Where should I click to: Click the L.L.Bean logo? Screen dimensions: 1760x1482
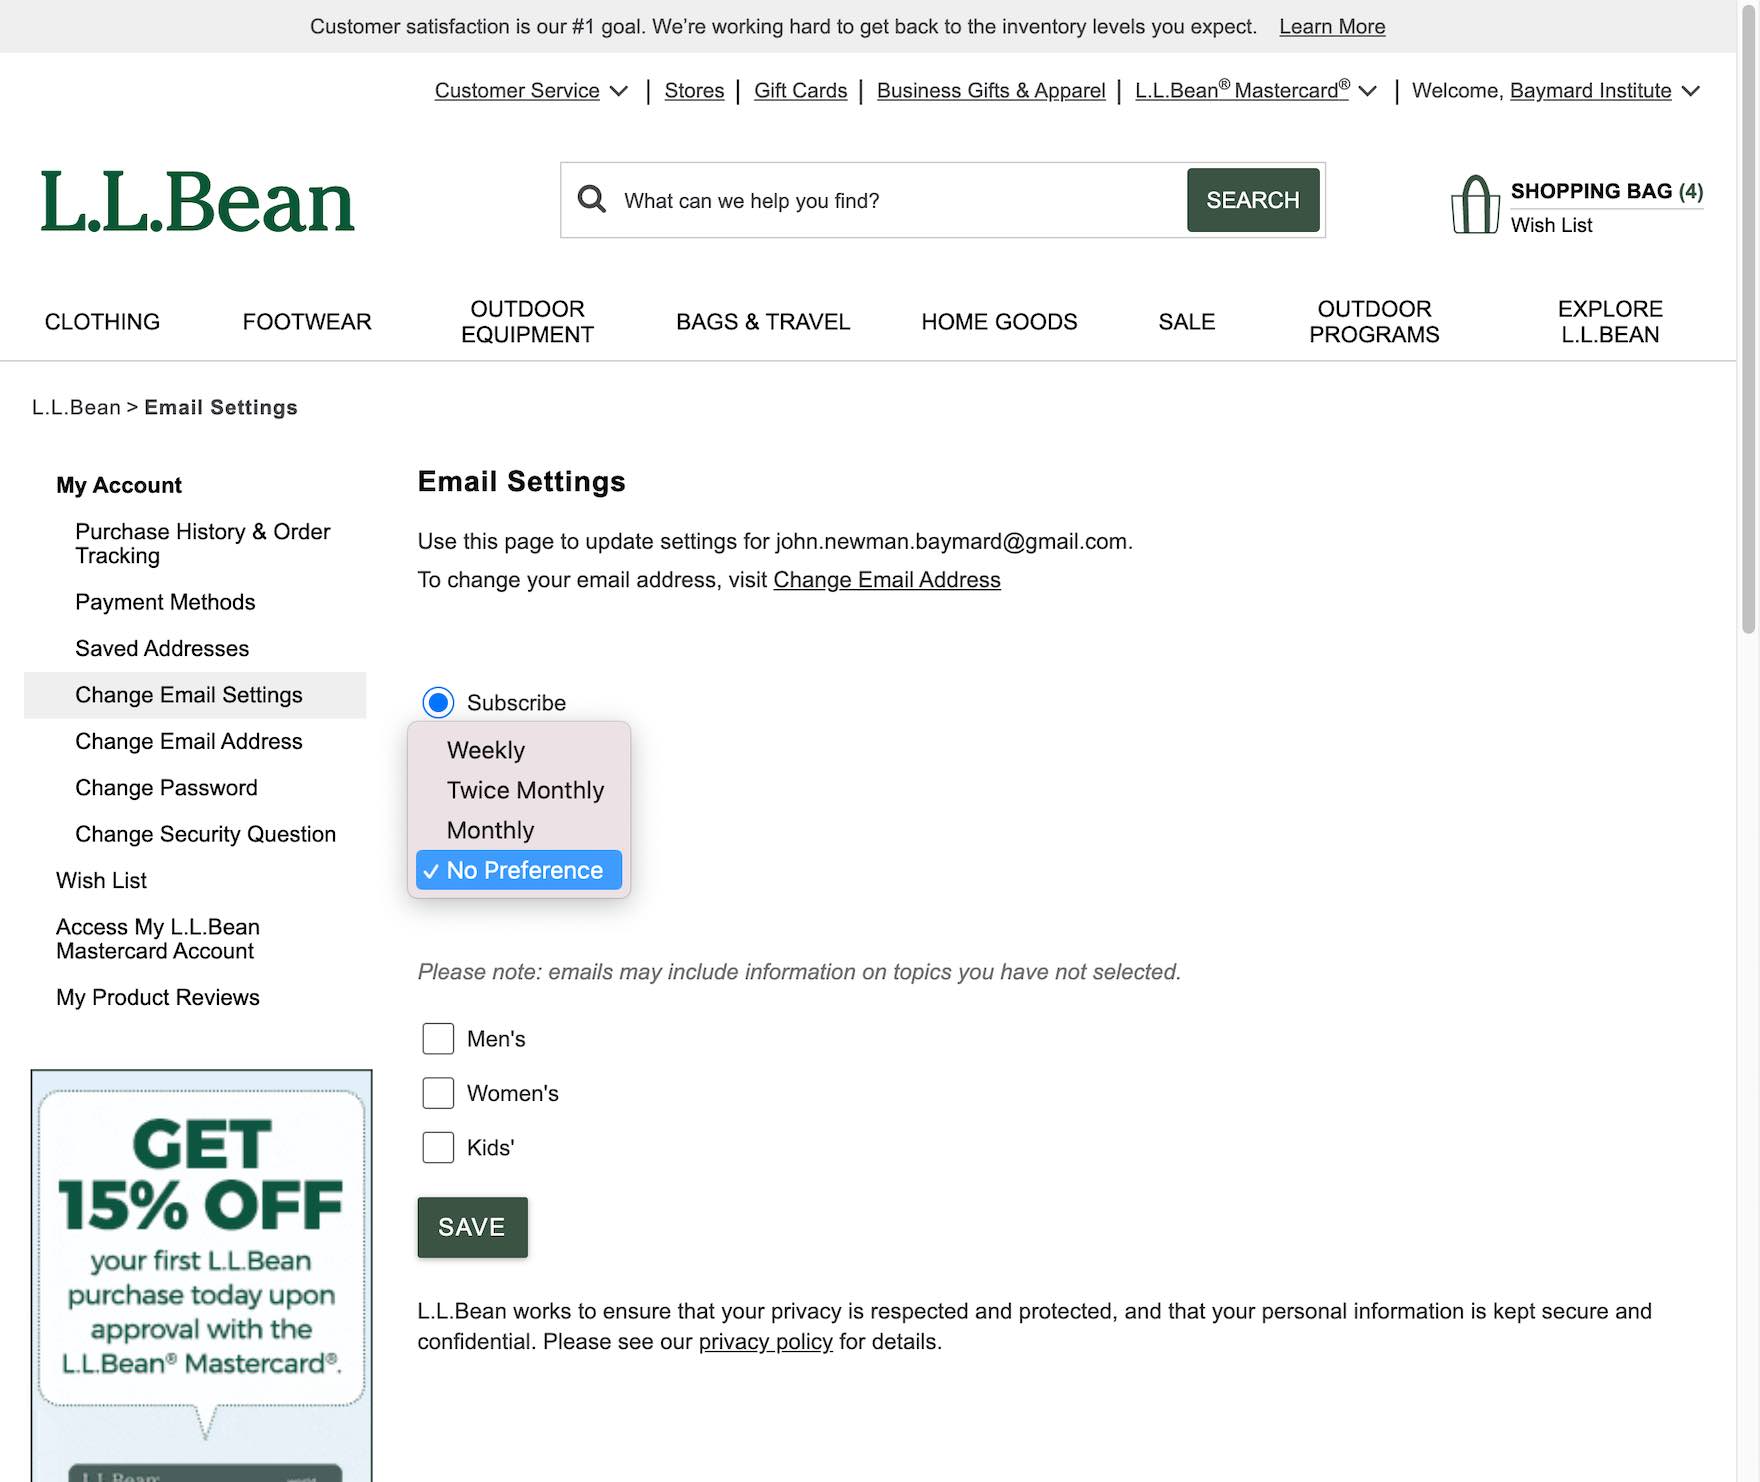click(197, 201)
